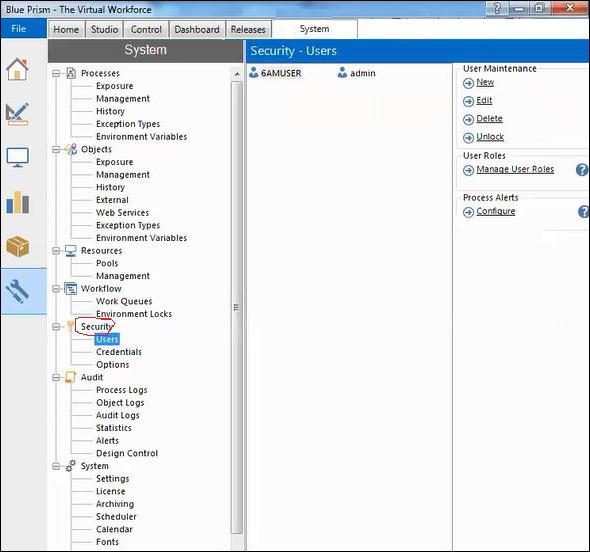Click the Security key tree icon

point(70,326)
